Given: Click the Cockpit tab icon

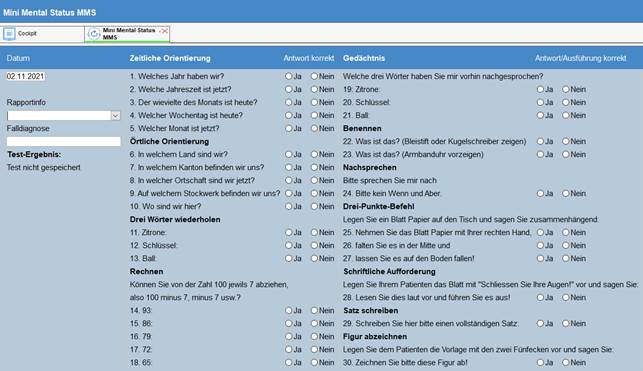Looking at the screenshot, I should pyautogui.click(x=9, y=34).
